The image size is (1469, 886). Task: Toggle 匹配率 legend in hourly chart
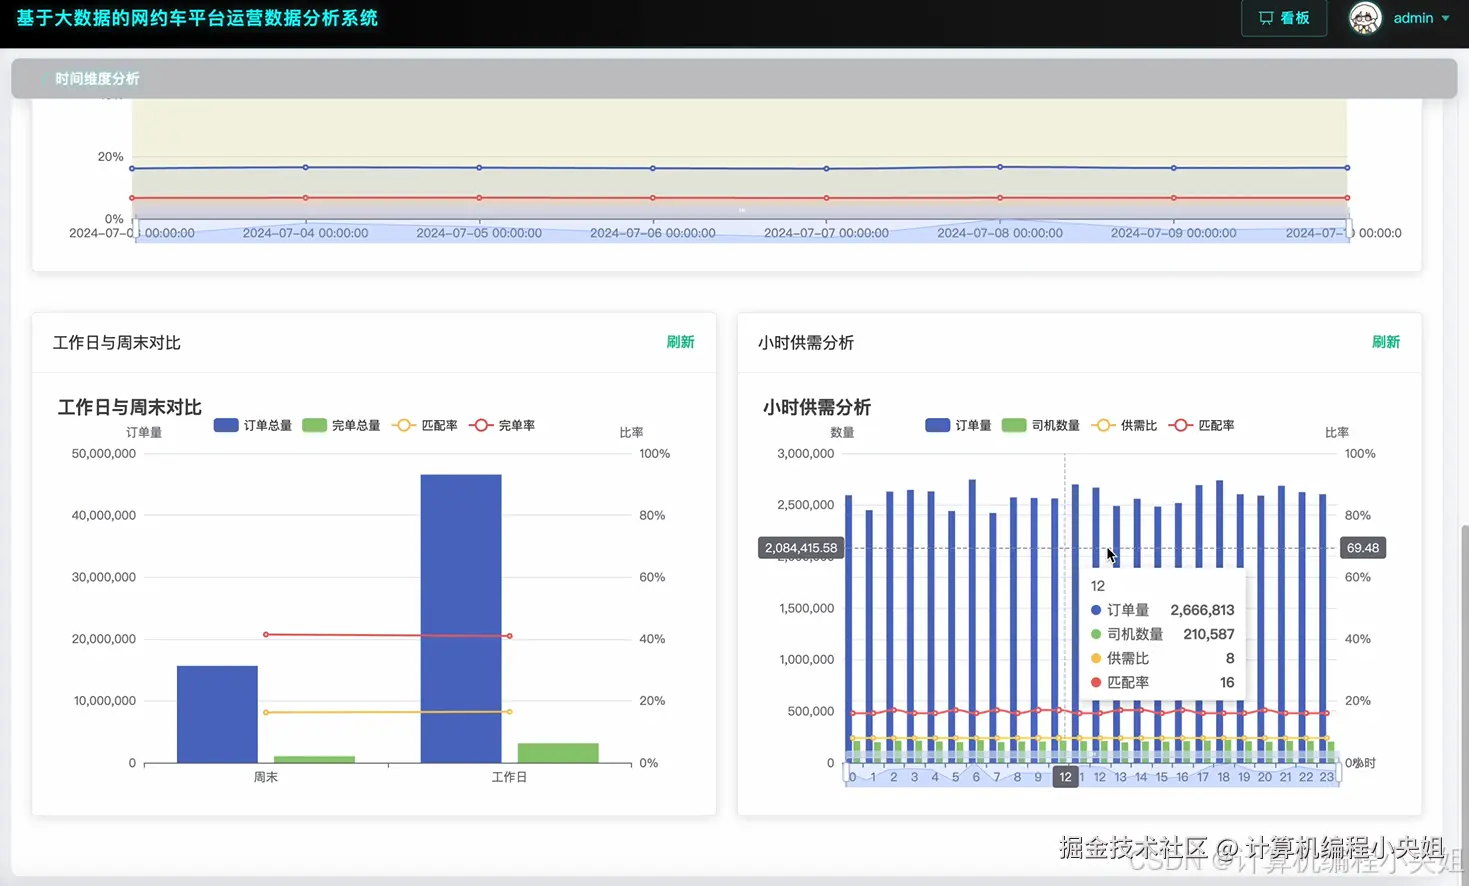pos(1201,425)
